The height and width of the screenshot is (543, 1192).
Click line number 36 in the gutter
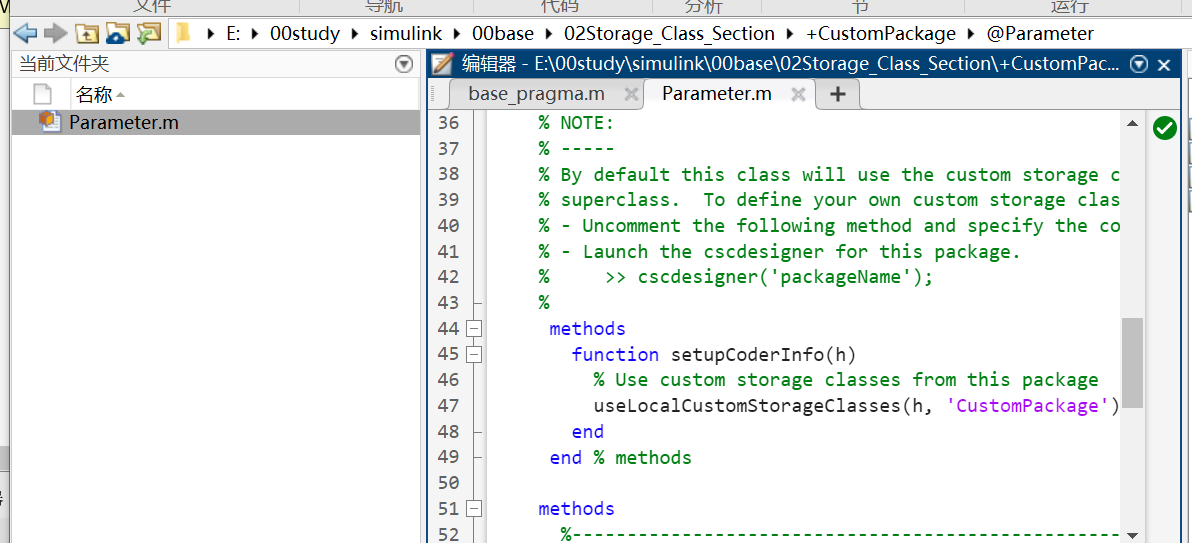click(449, 123)
